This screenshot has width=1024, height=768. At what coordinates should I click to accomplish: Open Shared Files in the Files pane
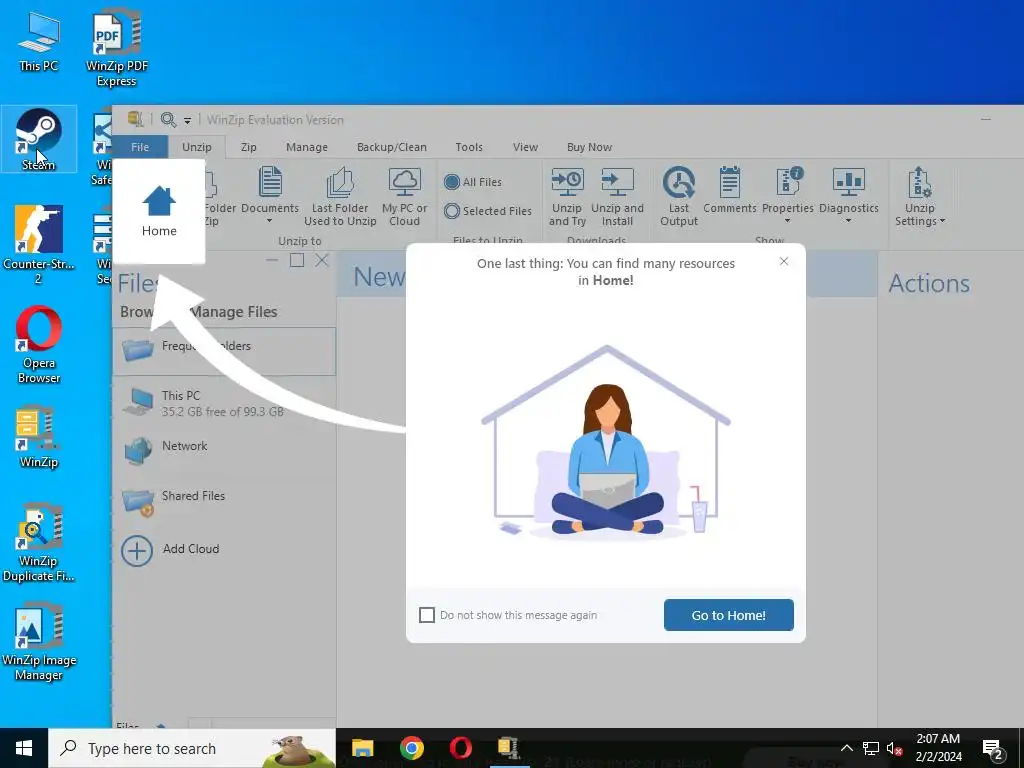point(224,502)
